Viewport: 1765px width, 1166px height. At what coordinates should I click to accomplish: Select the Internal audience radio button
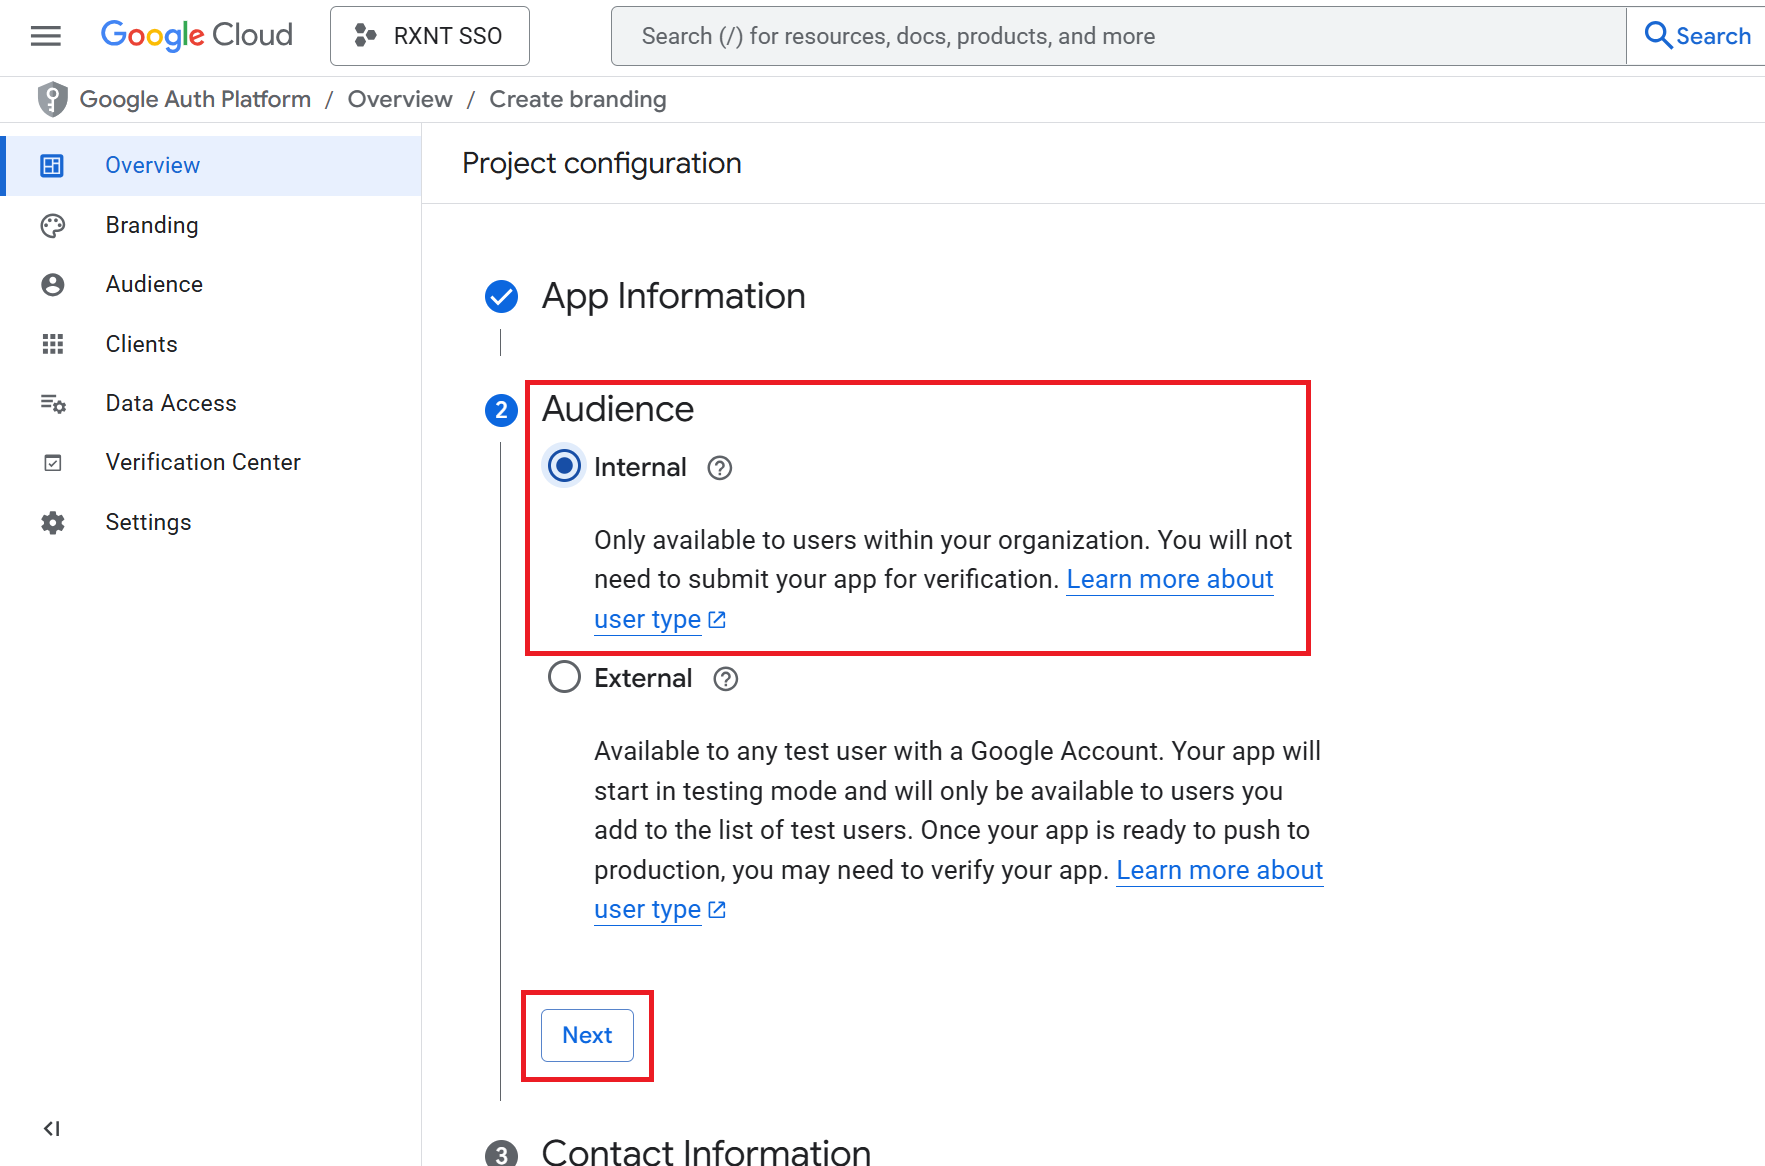564,466
